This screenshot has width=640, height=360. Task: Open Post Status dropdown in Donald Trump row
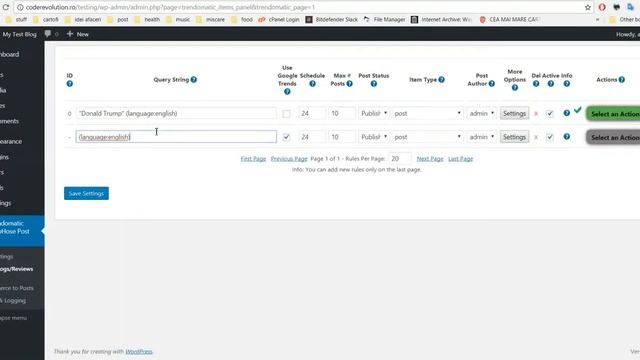(373, 113)
